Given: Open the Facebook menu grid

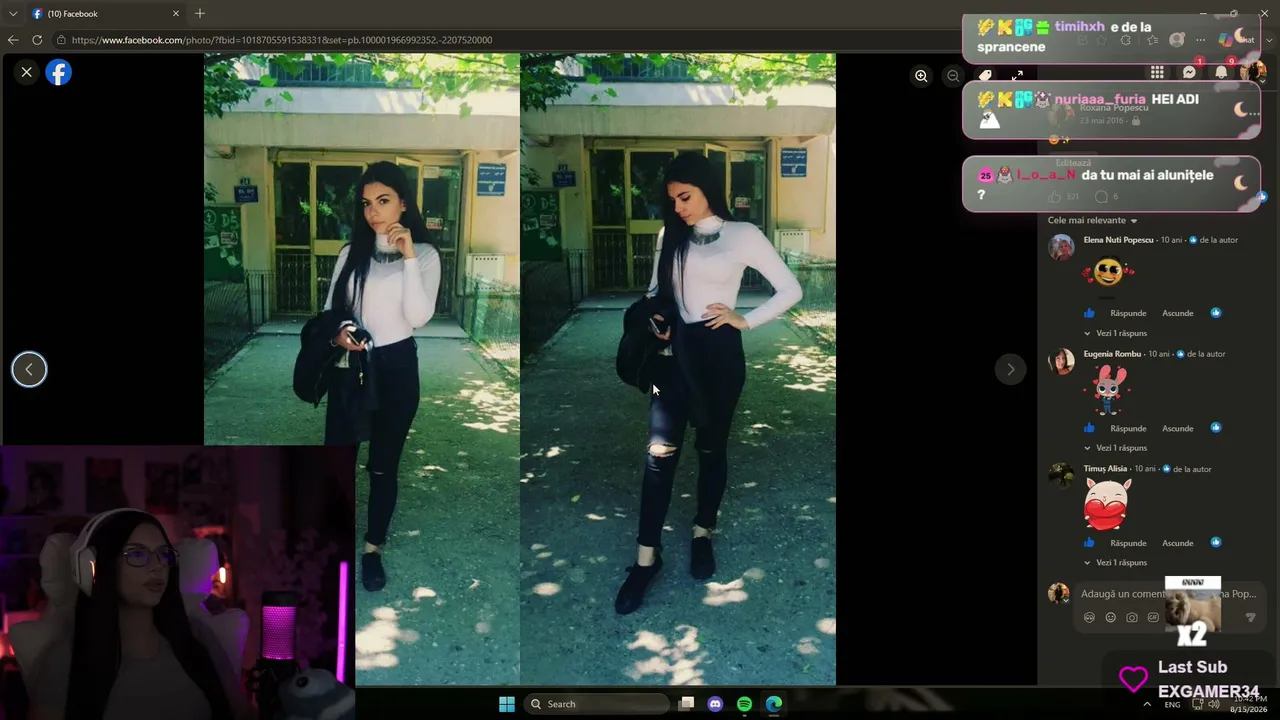Looking at the screenshot, I should coord(1157,72).
